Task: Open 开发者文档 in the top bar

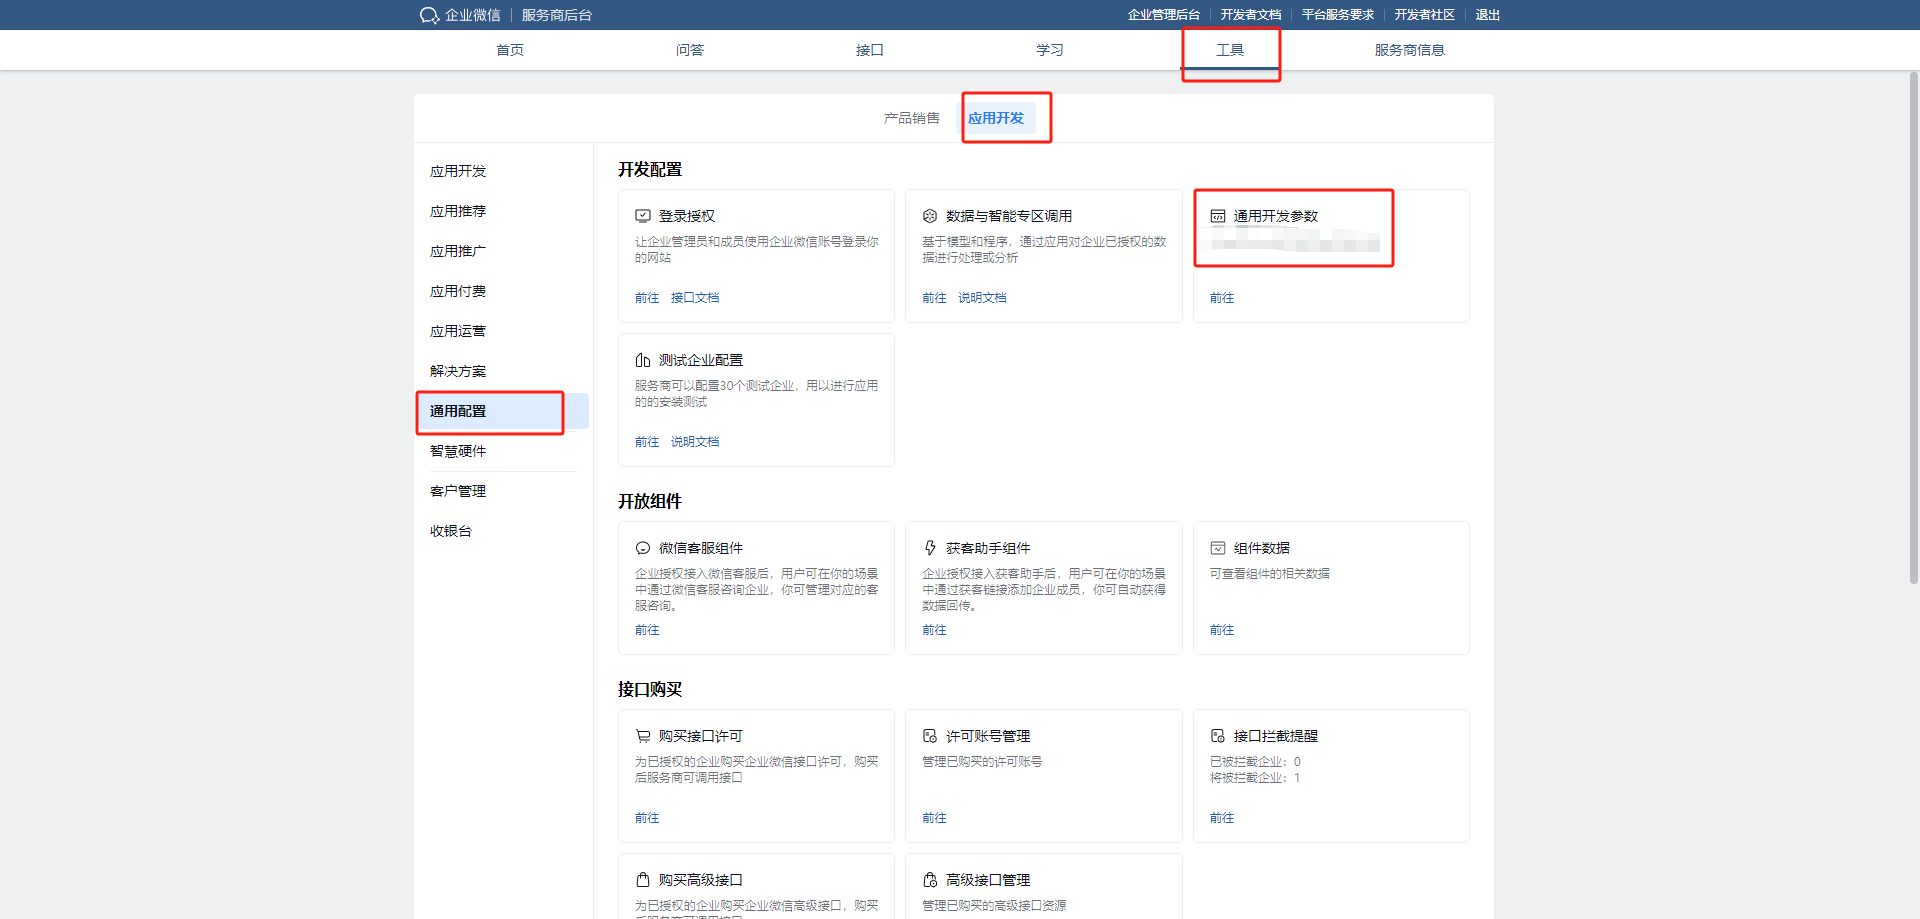Action: tap(1250, 15)
